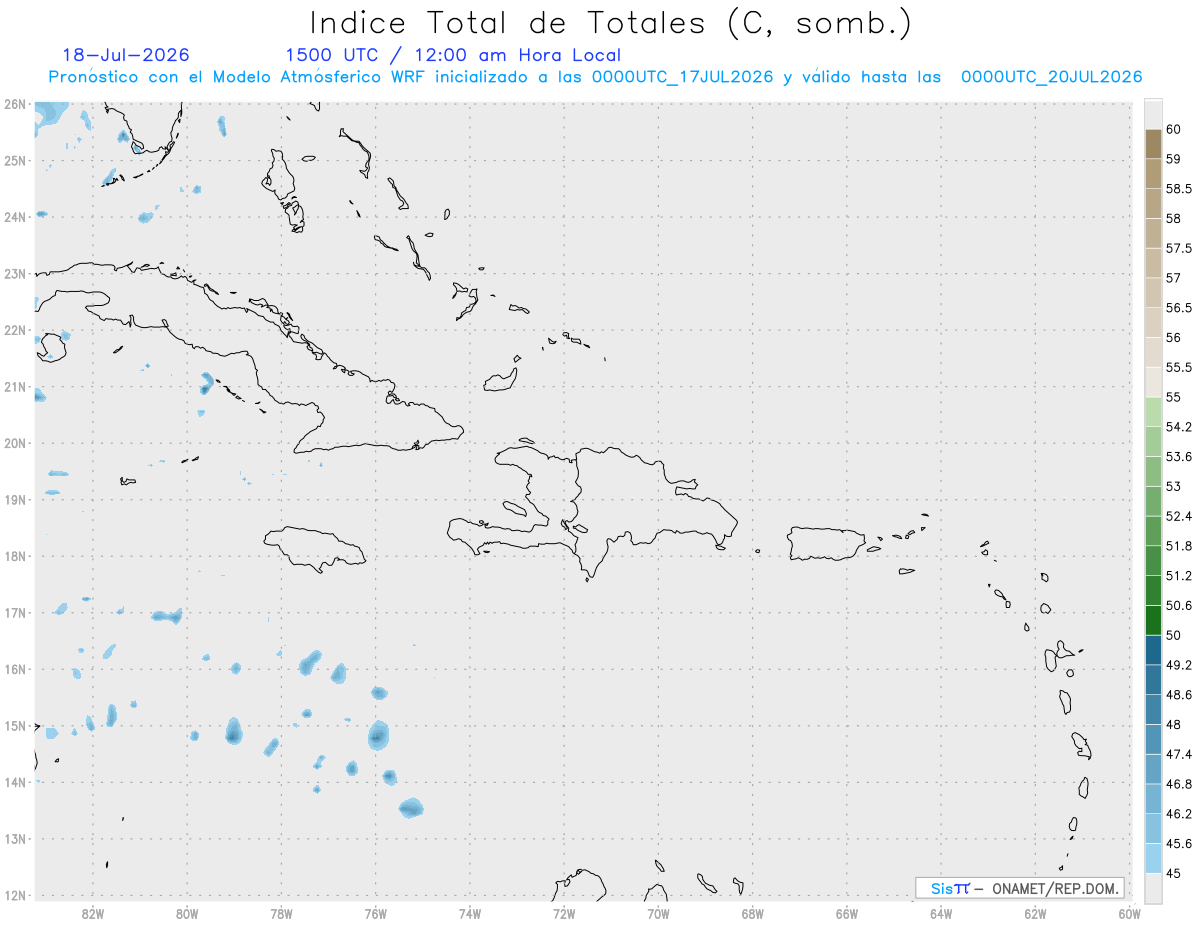Click the 15N latitude label
Screen dimensions: 1200x927
pos(15,726)
